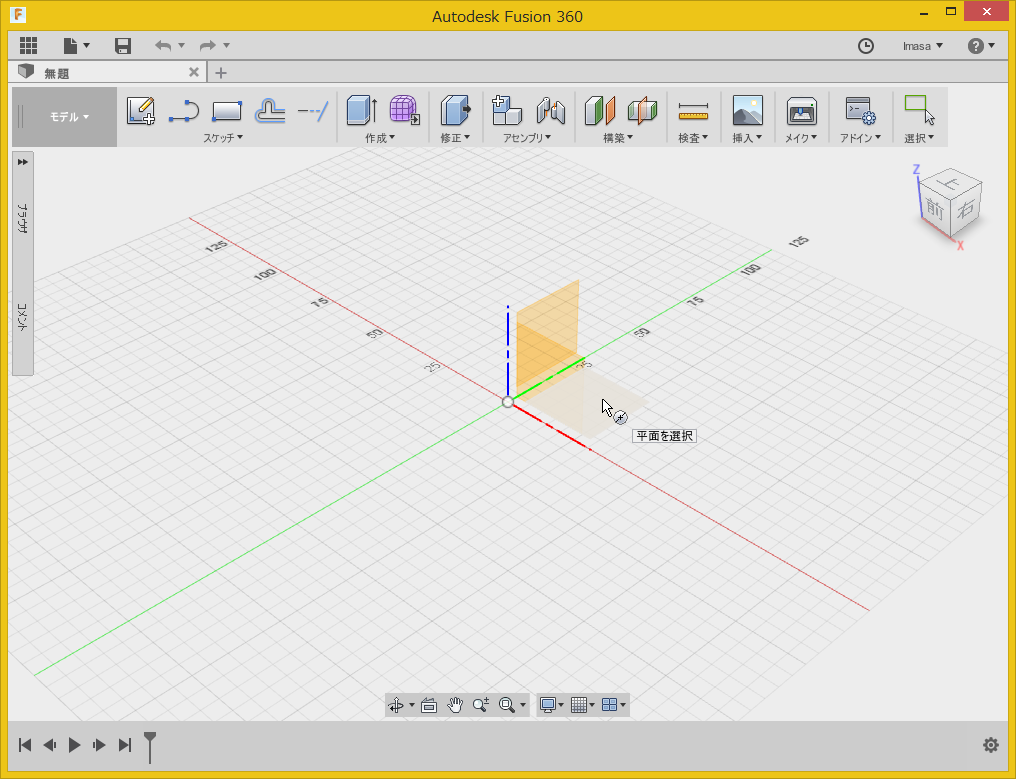The height and width of the screenshot is (779, 1016).
Task: Click the Stop Sketch style icon
Action: point(270,111)
